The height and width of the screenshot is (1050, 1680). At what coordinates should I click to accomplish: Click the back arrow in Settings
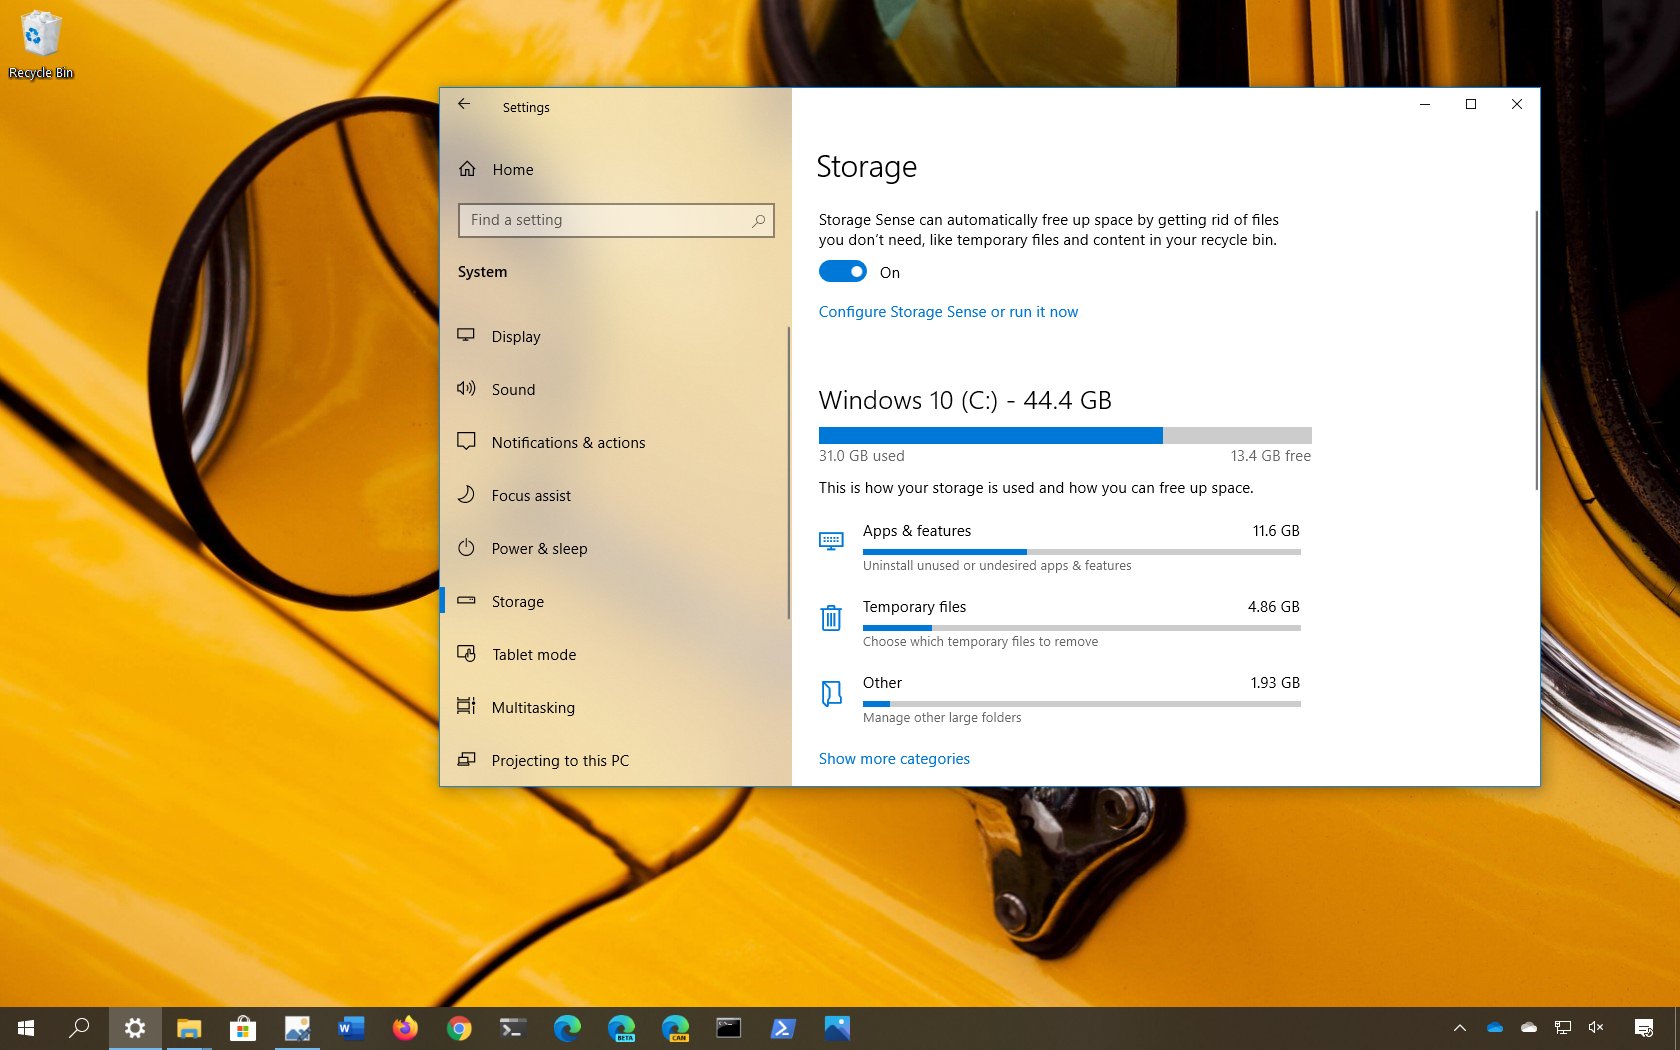tap(464, 104)
